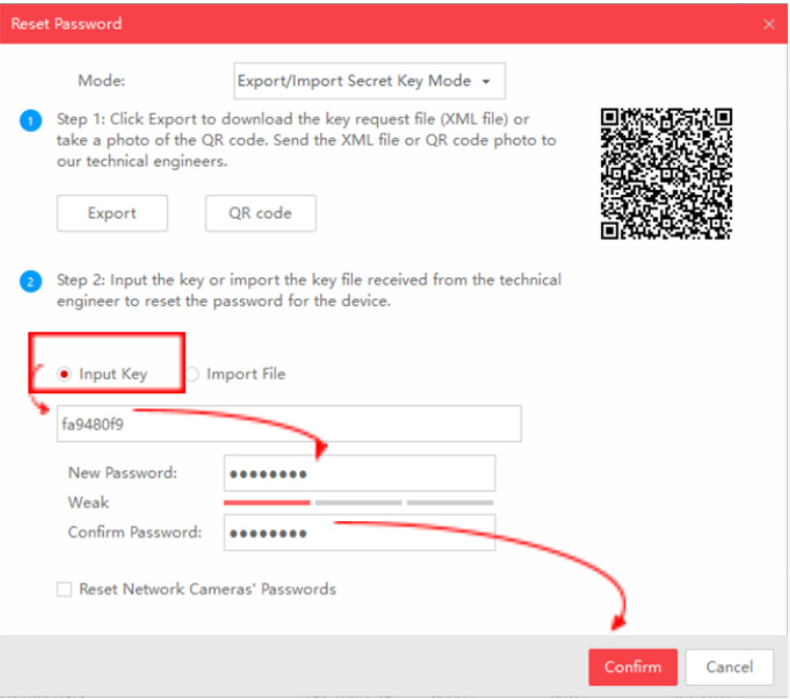Click the blue Step 2 number badge
790x699 pixels.
(31, 282)
